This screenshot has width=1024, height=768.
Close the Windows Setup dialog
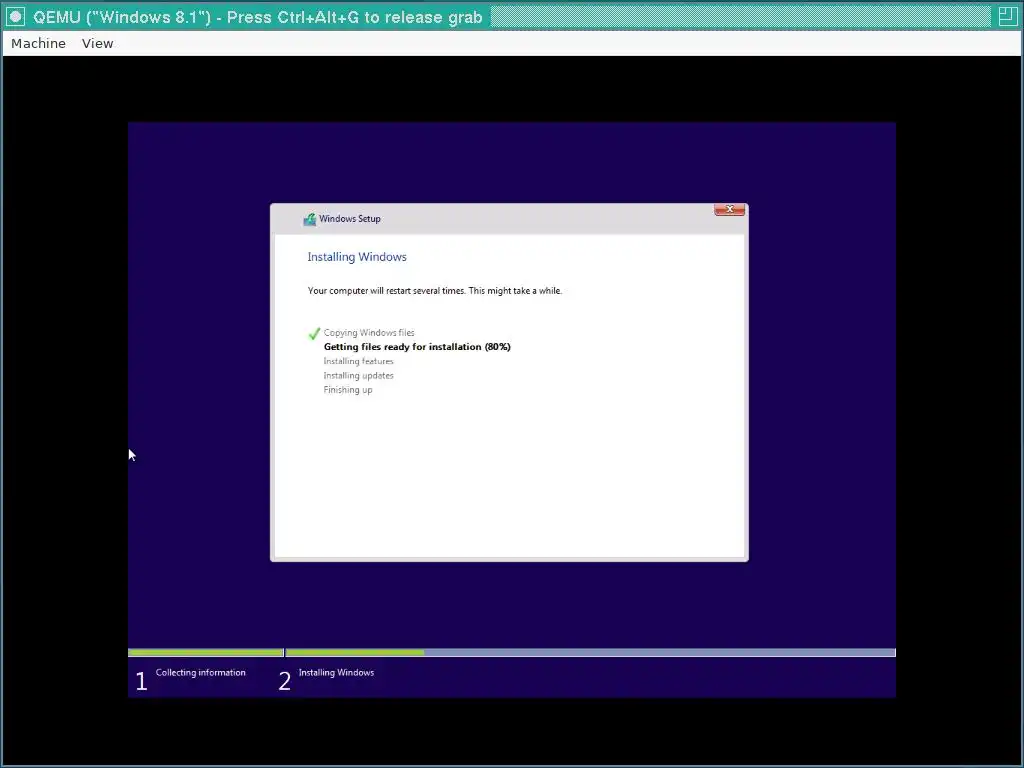[729, 210]
